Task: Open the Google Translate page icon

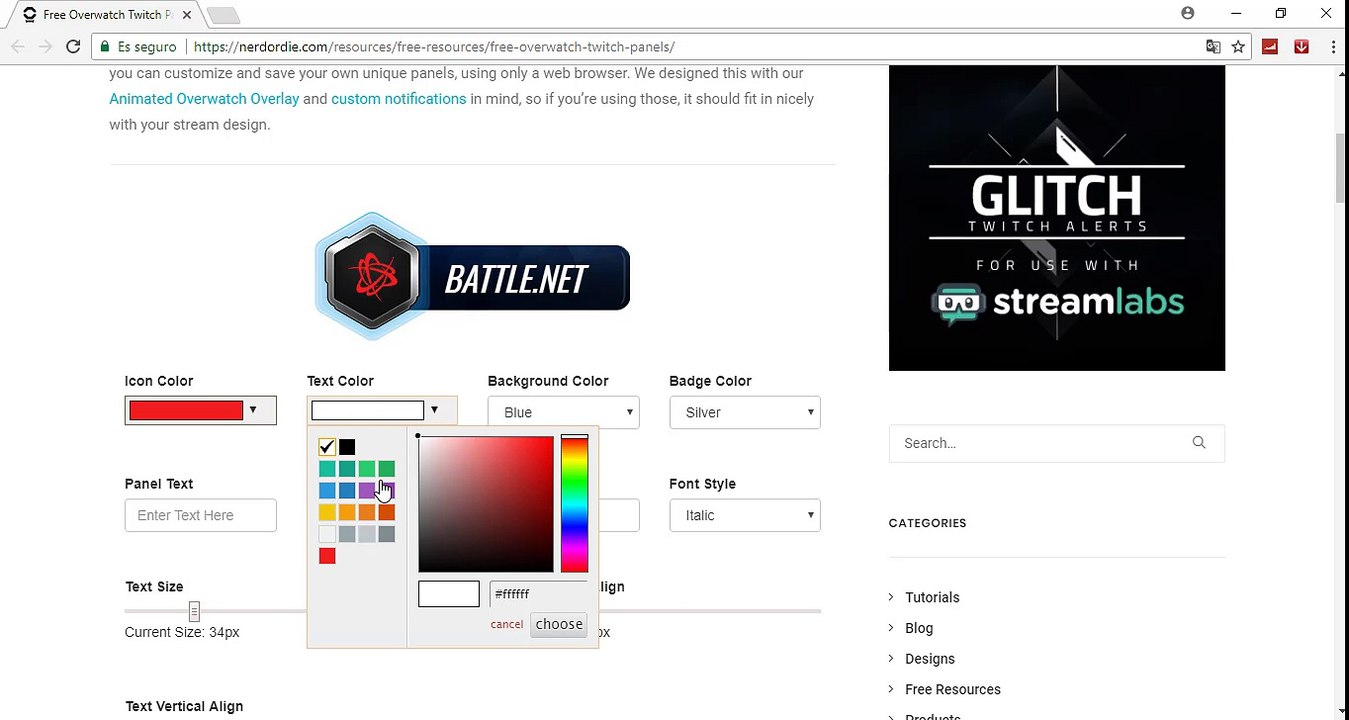Action: 1213,47
